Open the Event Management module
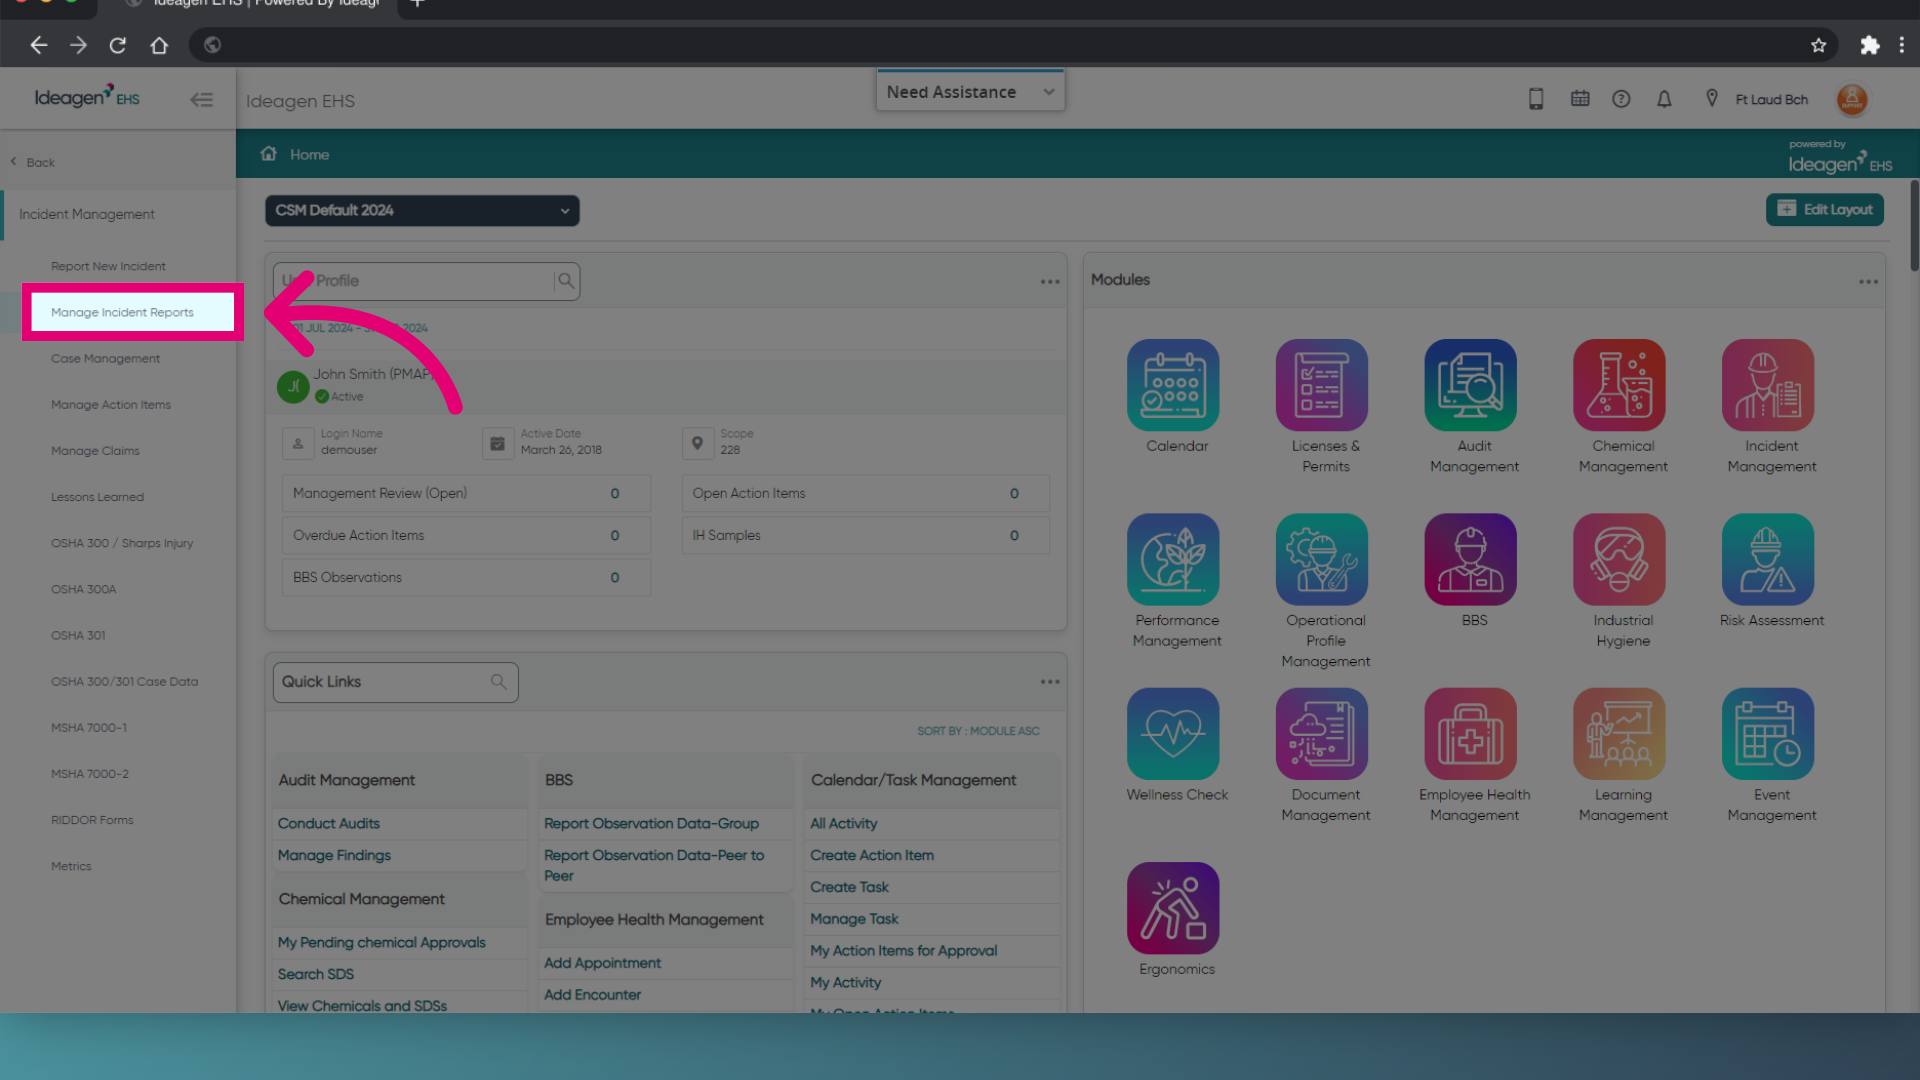The height and width of the screenshot is (1080, 1920). [1768, 734]
